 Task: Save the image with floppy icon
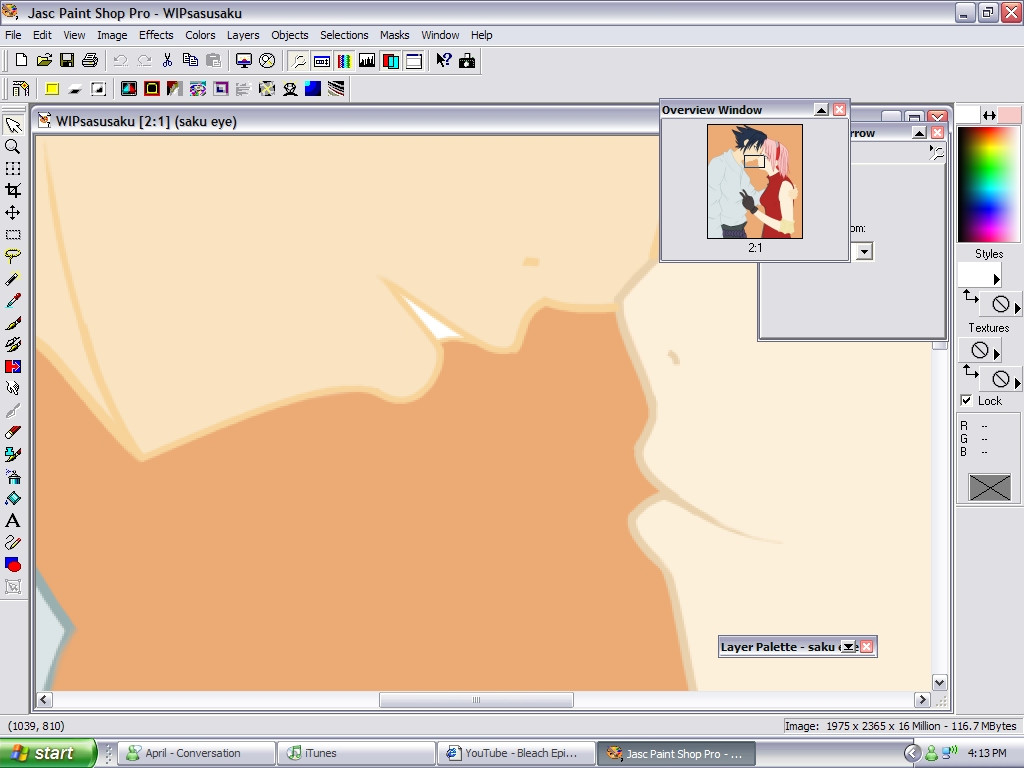coord(67,61)
